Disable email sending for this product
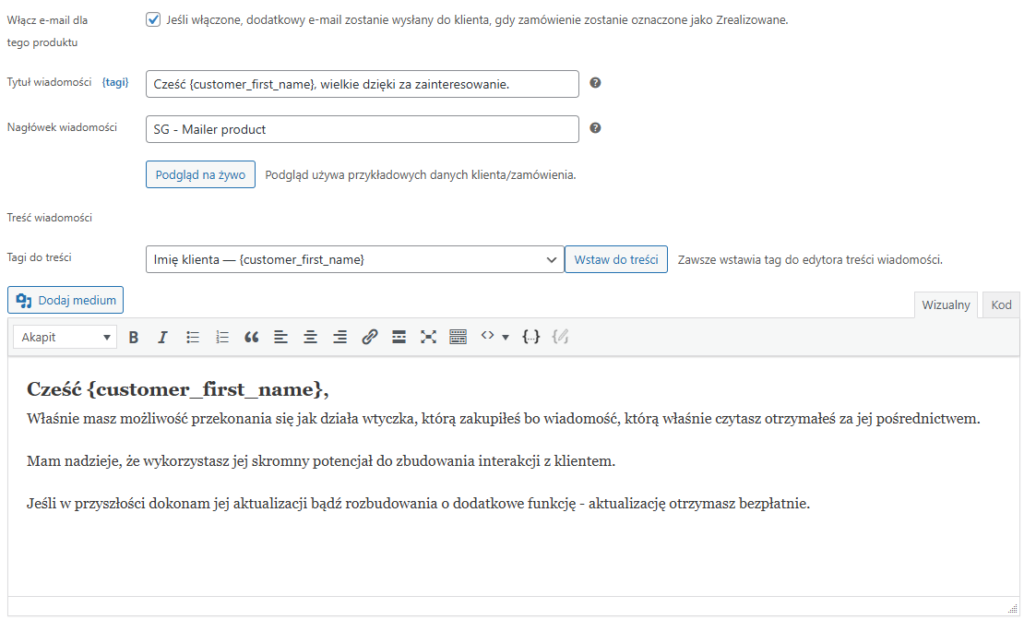Viewport: 1024px width, 620px height. 153,17
